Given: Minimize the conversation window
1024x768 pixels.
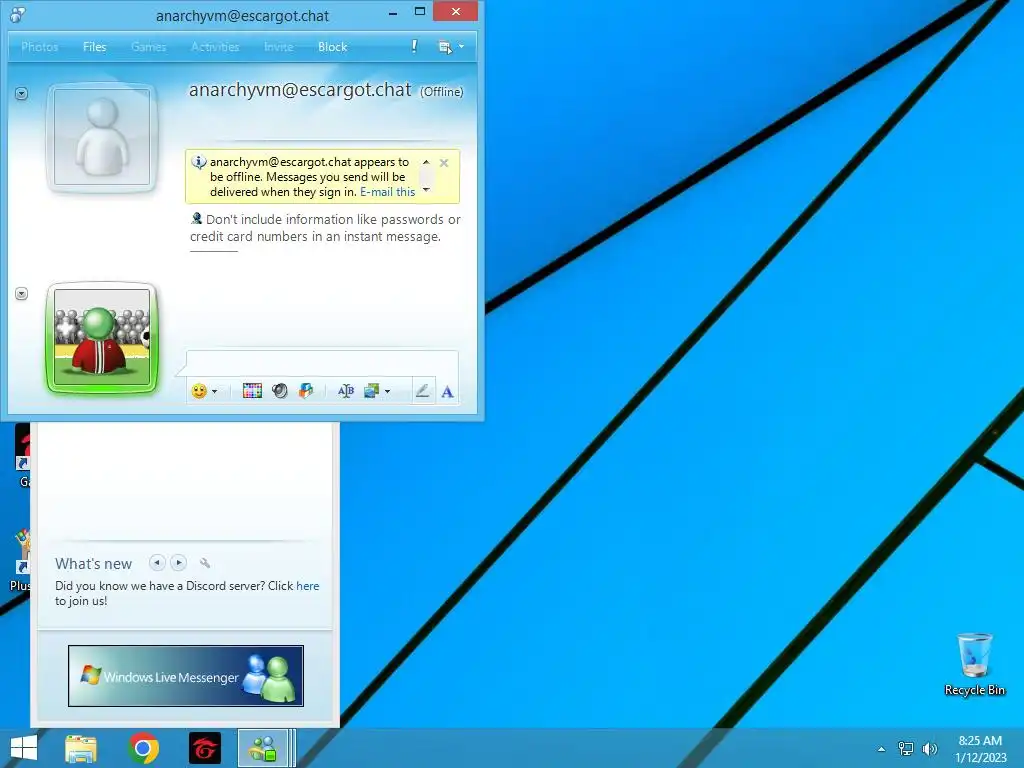Looking at the screenshot, I should [393, 12].
